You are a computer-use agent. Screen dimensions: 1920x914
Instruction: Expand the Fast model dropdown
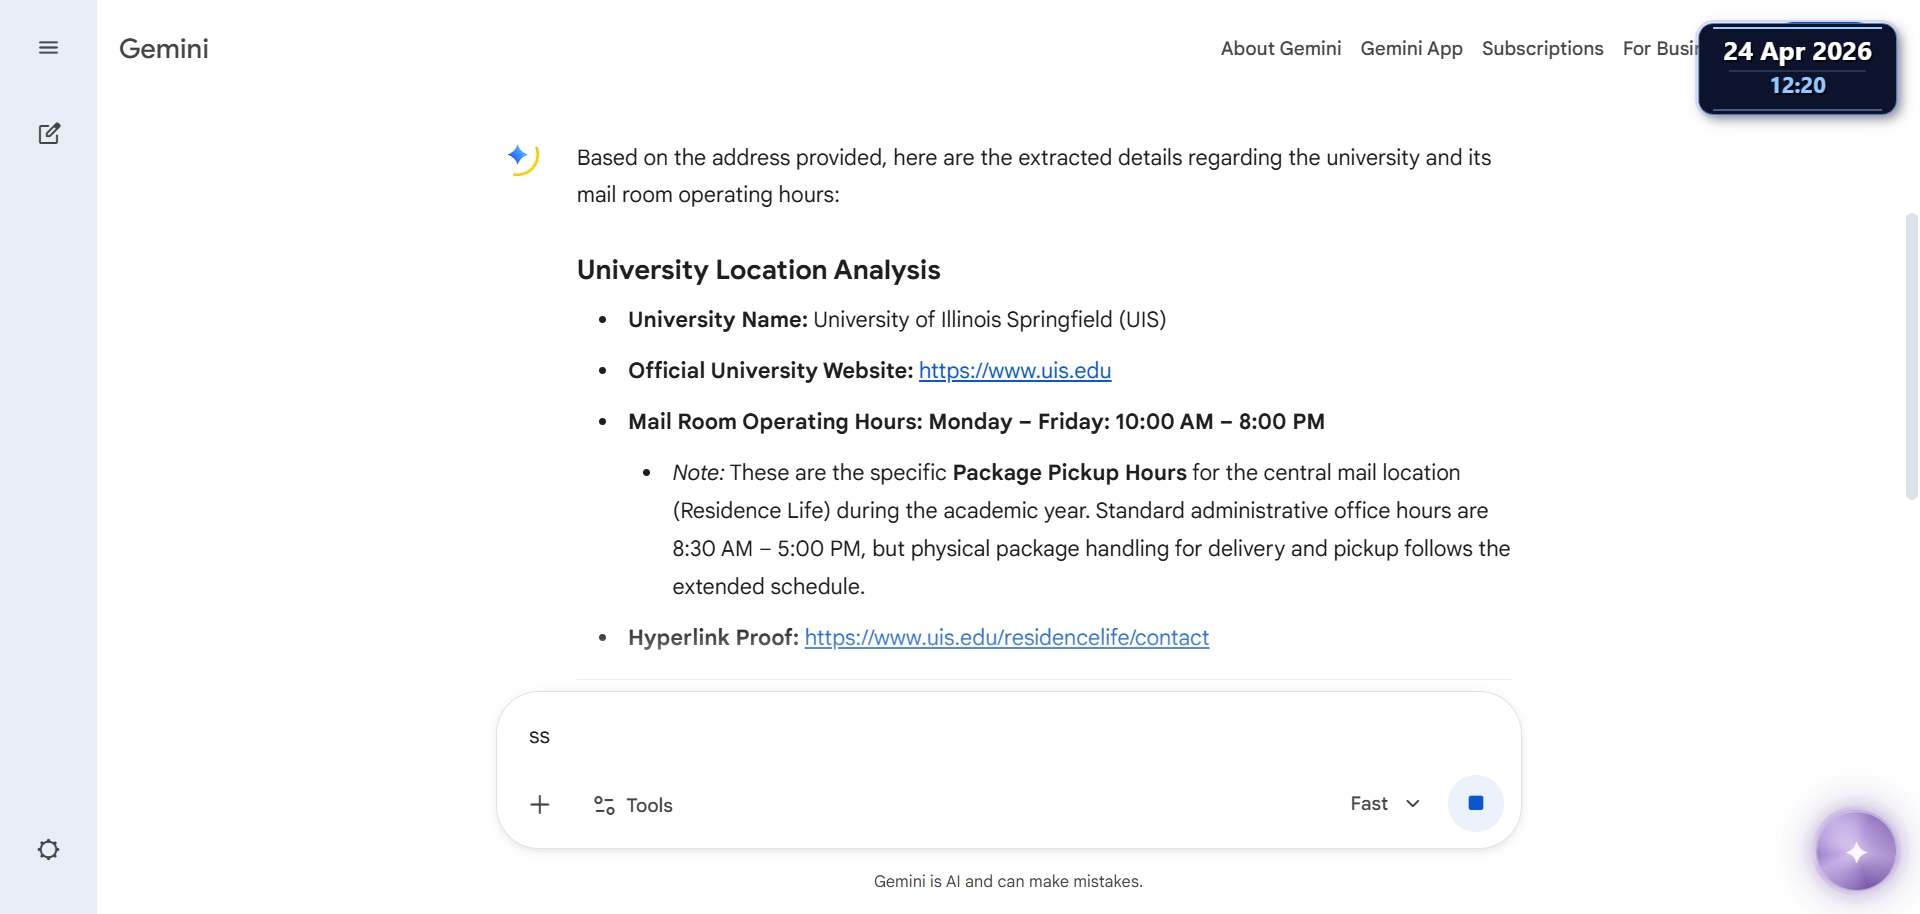pos(1384,804)
